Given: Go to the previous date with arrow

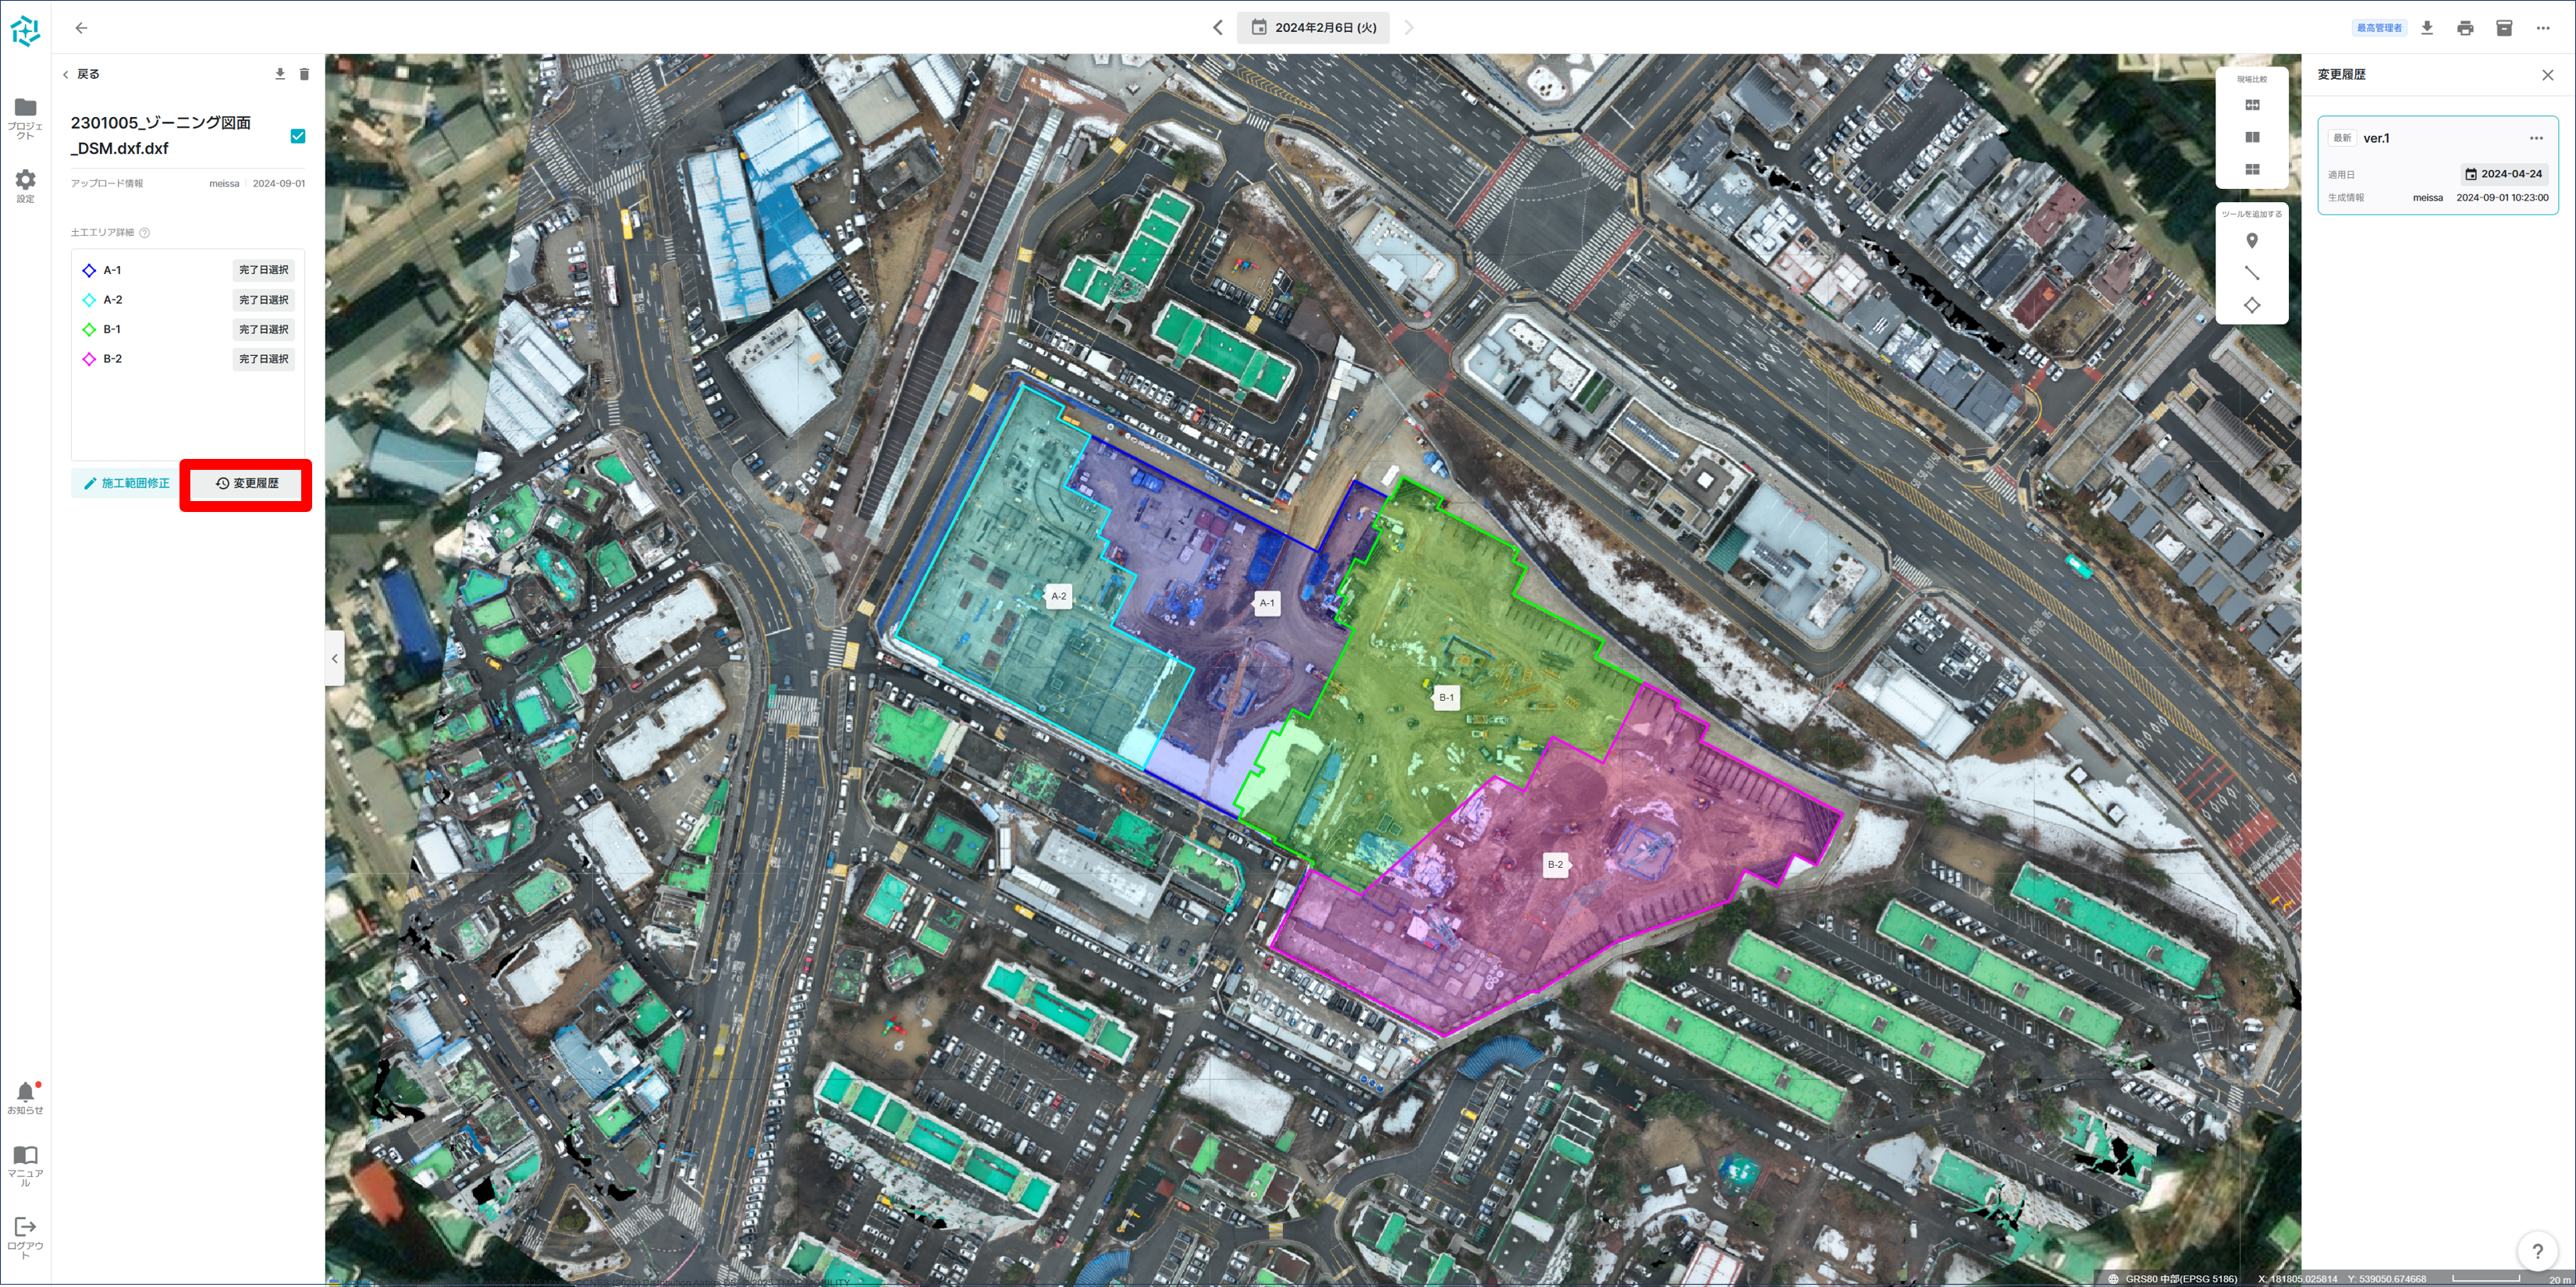Looking at the screenshot, I should [x=1217, y=28].
